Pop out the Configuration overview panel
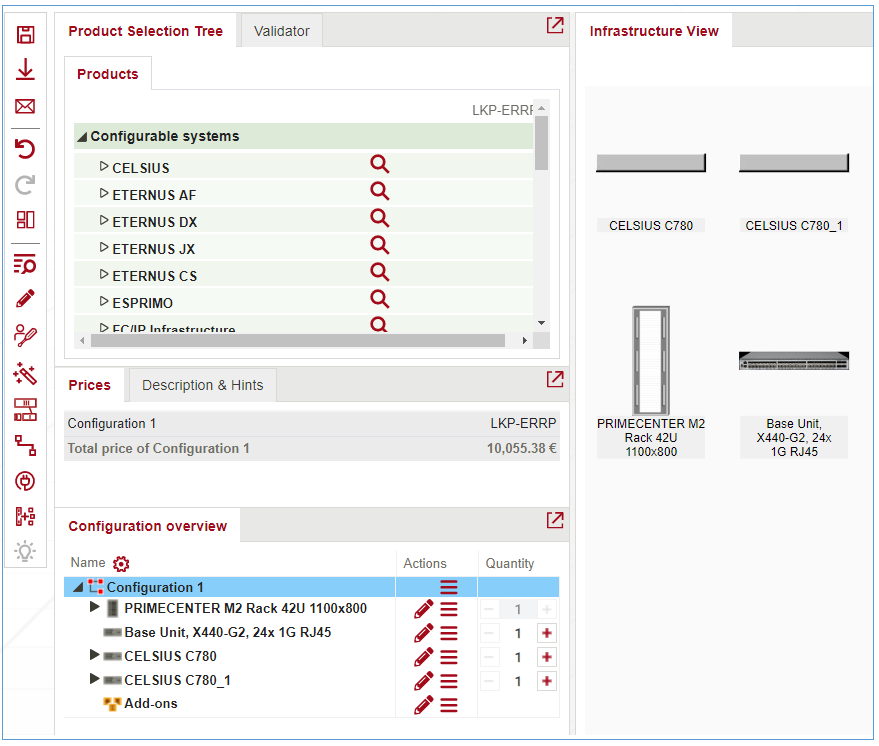Viewport: 879px width, 746px height. [555, 520]
